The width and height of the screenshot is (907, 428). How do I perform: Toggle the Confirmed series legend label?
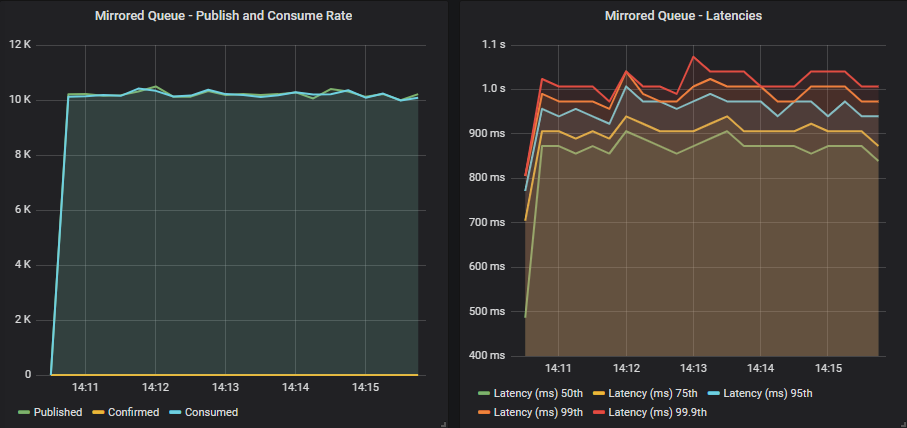tap(133, 412)
